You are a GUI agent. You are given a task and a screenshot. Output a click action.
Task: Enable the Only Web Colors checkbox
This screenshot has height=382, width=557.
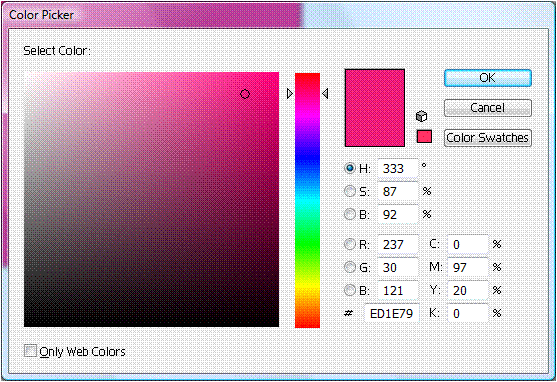[x=30, y=351]
